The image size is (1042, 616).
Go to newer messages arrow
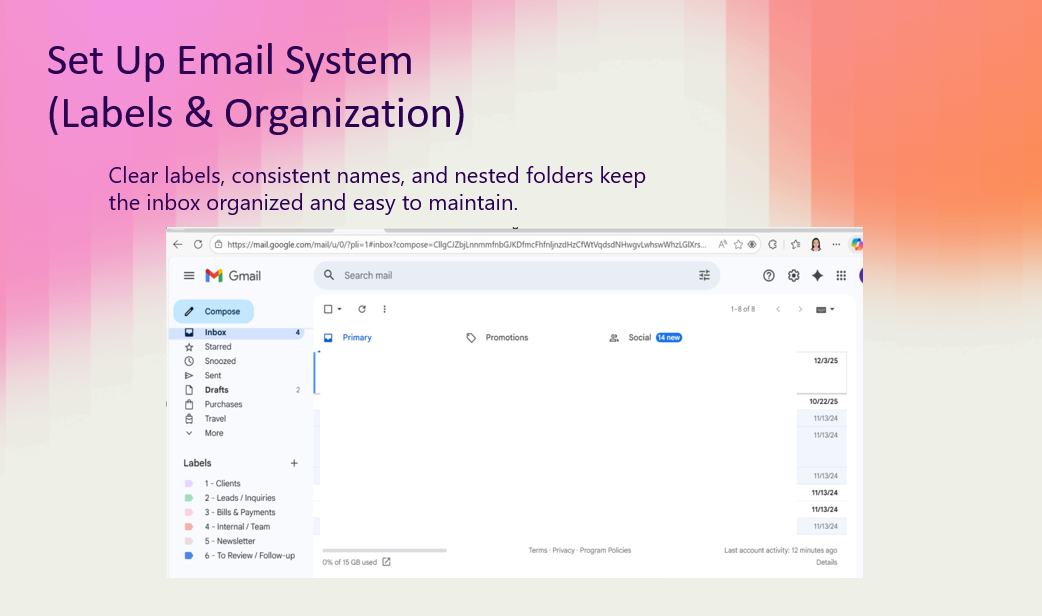pos(778,309)
